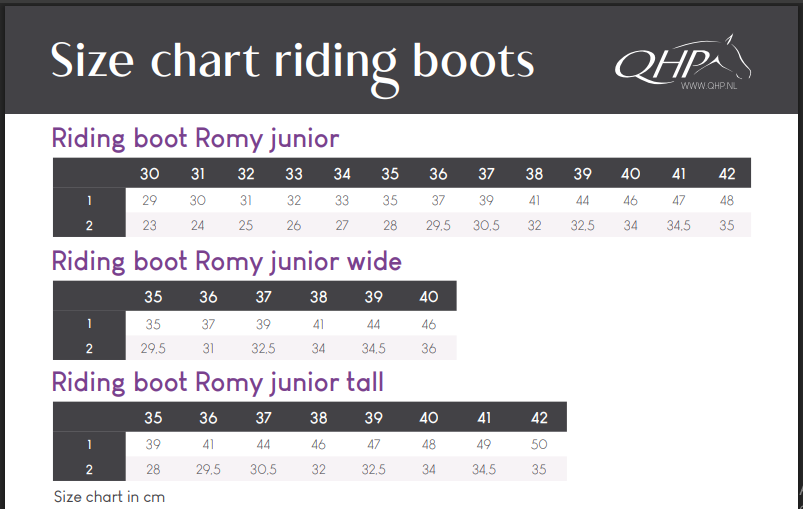
Task: Click the 'Size chart riding boots' title
Action: [292, 61]
